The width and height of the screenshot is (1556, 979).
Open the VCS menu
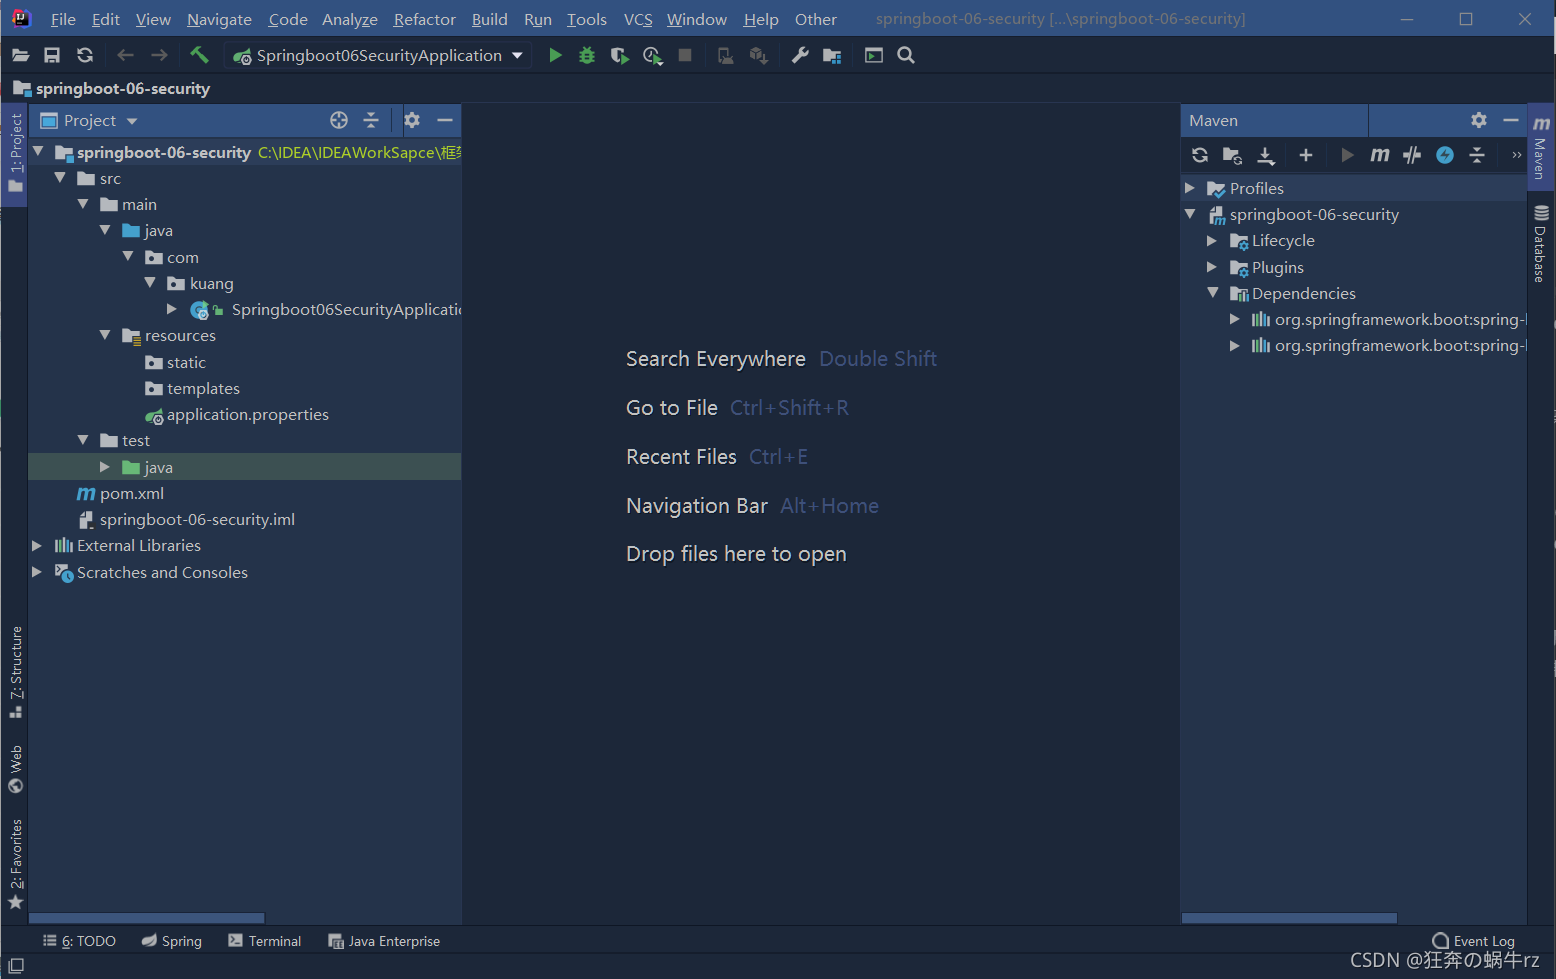638,19
